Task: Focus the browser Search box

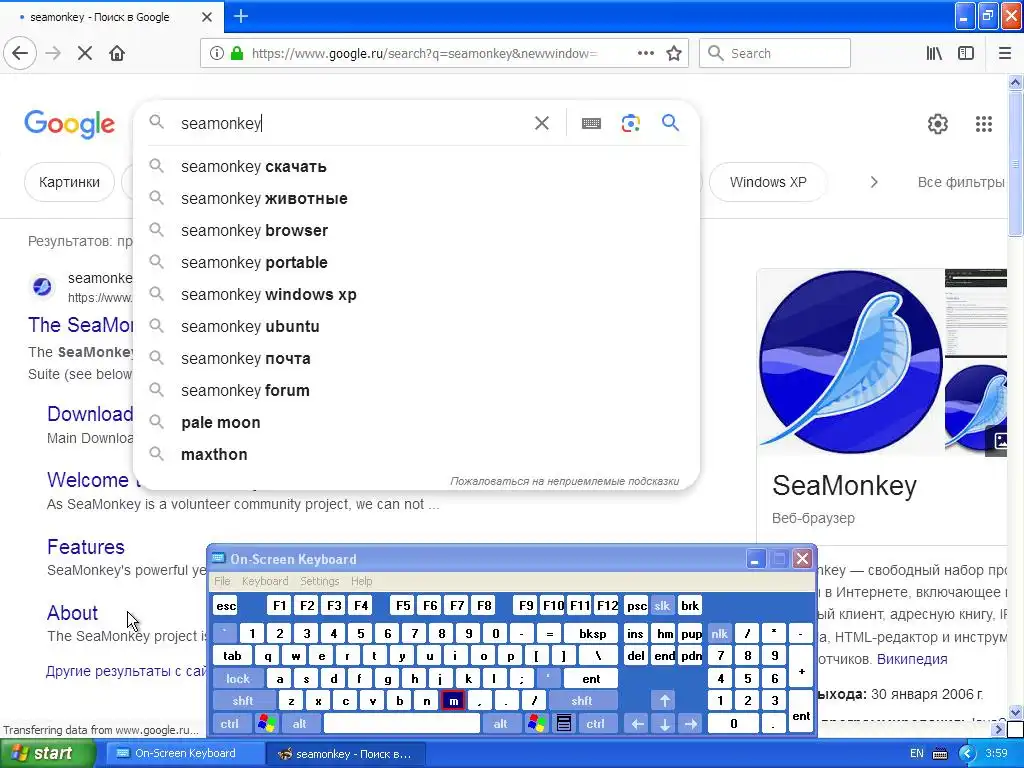Action: pyautogui.click(x=775, y=53)
